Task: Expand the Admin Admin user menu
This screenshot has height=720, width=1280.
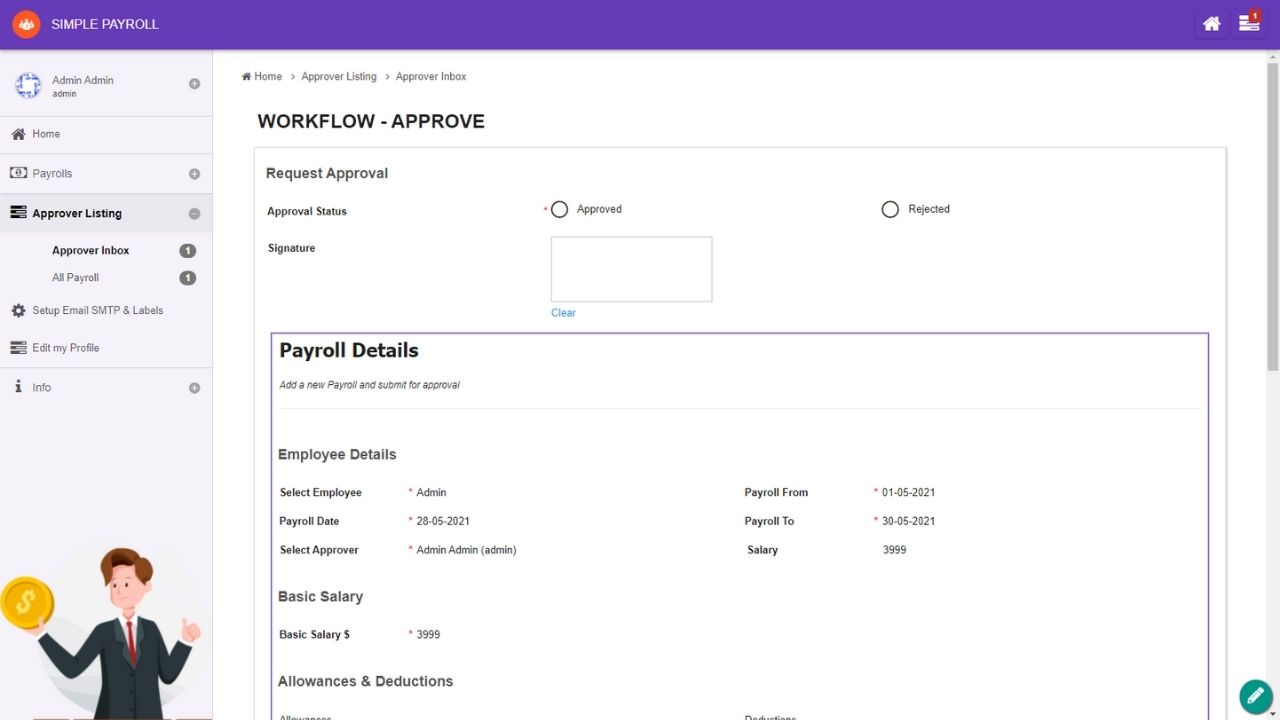Action: 194,84
